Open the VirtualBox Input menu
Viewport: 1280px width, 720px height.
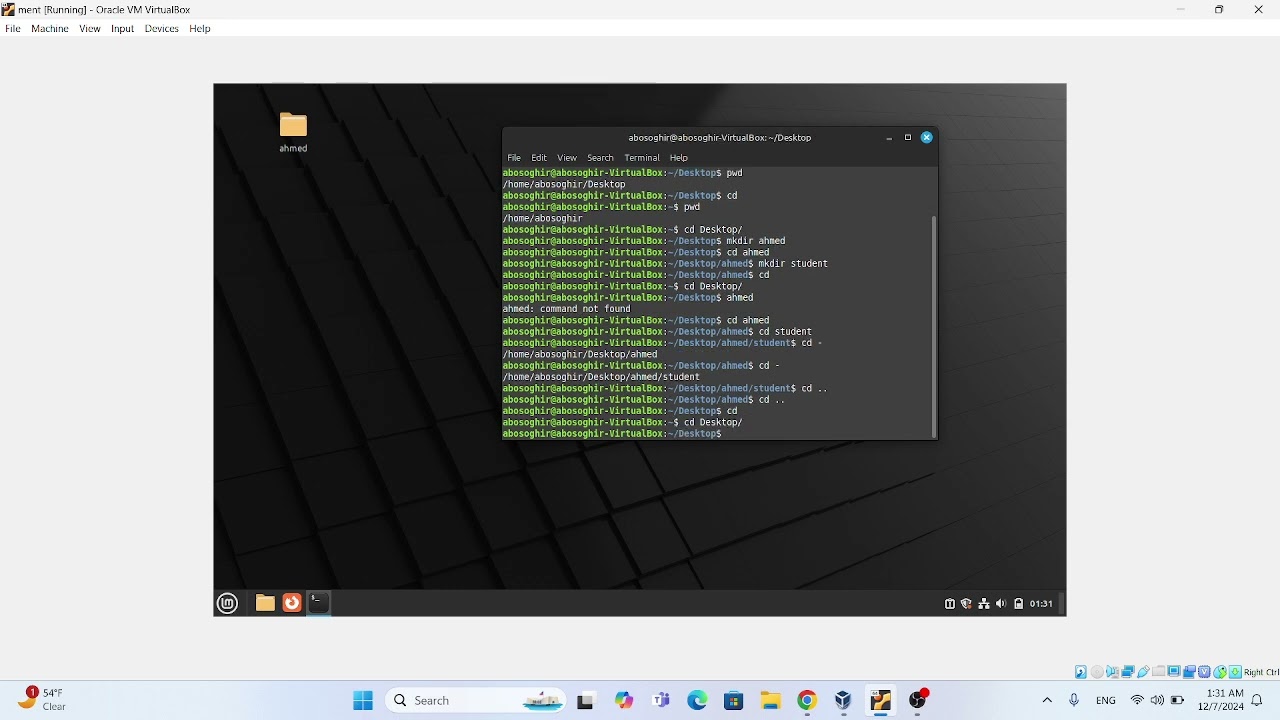(x=123, y=29)
